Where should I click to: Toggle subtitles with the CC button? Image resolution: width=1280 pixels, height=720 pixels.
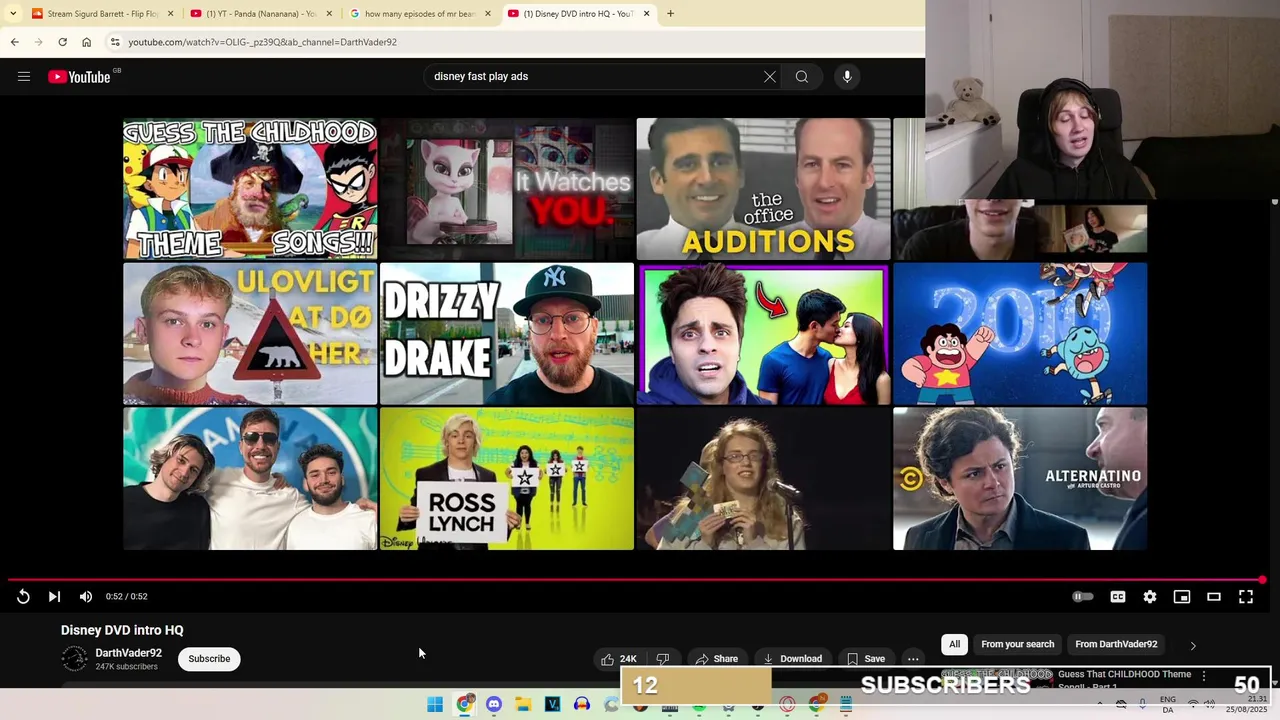(x=1118, y=597)
